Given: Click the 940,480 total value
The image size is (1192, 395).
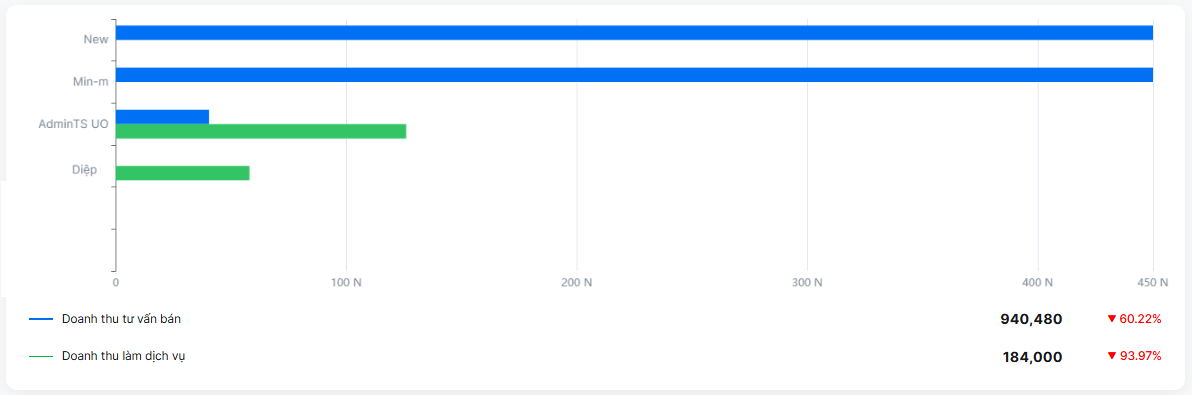Looking at the screenshot, I should click(x=1031, y=320).
